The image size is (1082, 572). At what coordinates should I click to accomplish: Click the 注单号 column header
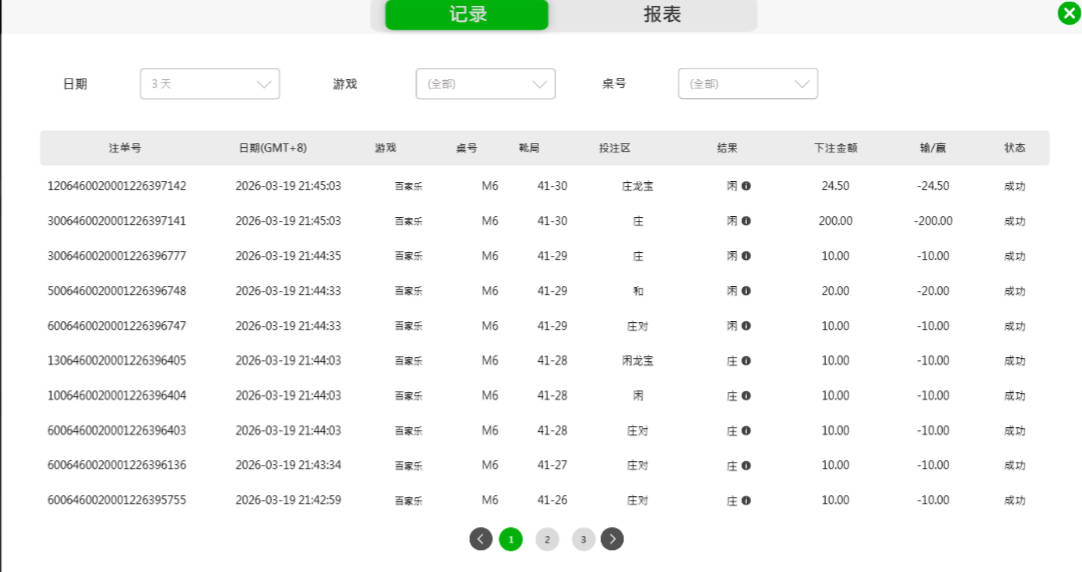pos(125,148)
